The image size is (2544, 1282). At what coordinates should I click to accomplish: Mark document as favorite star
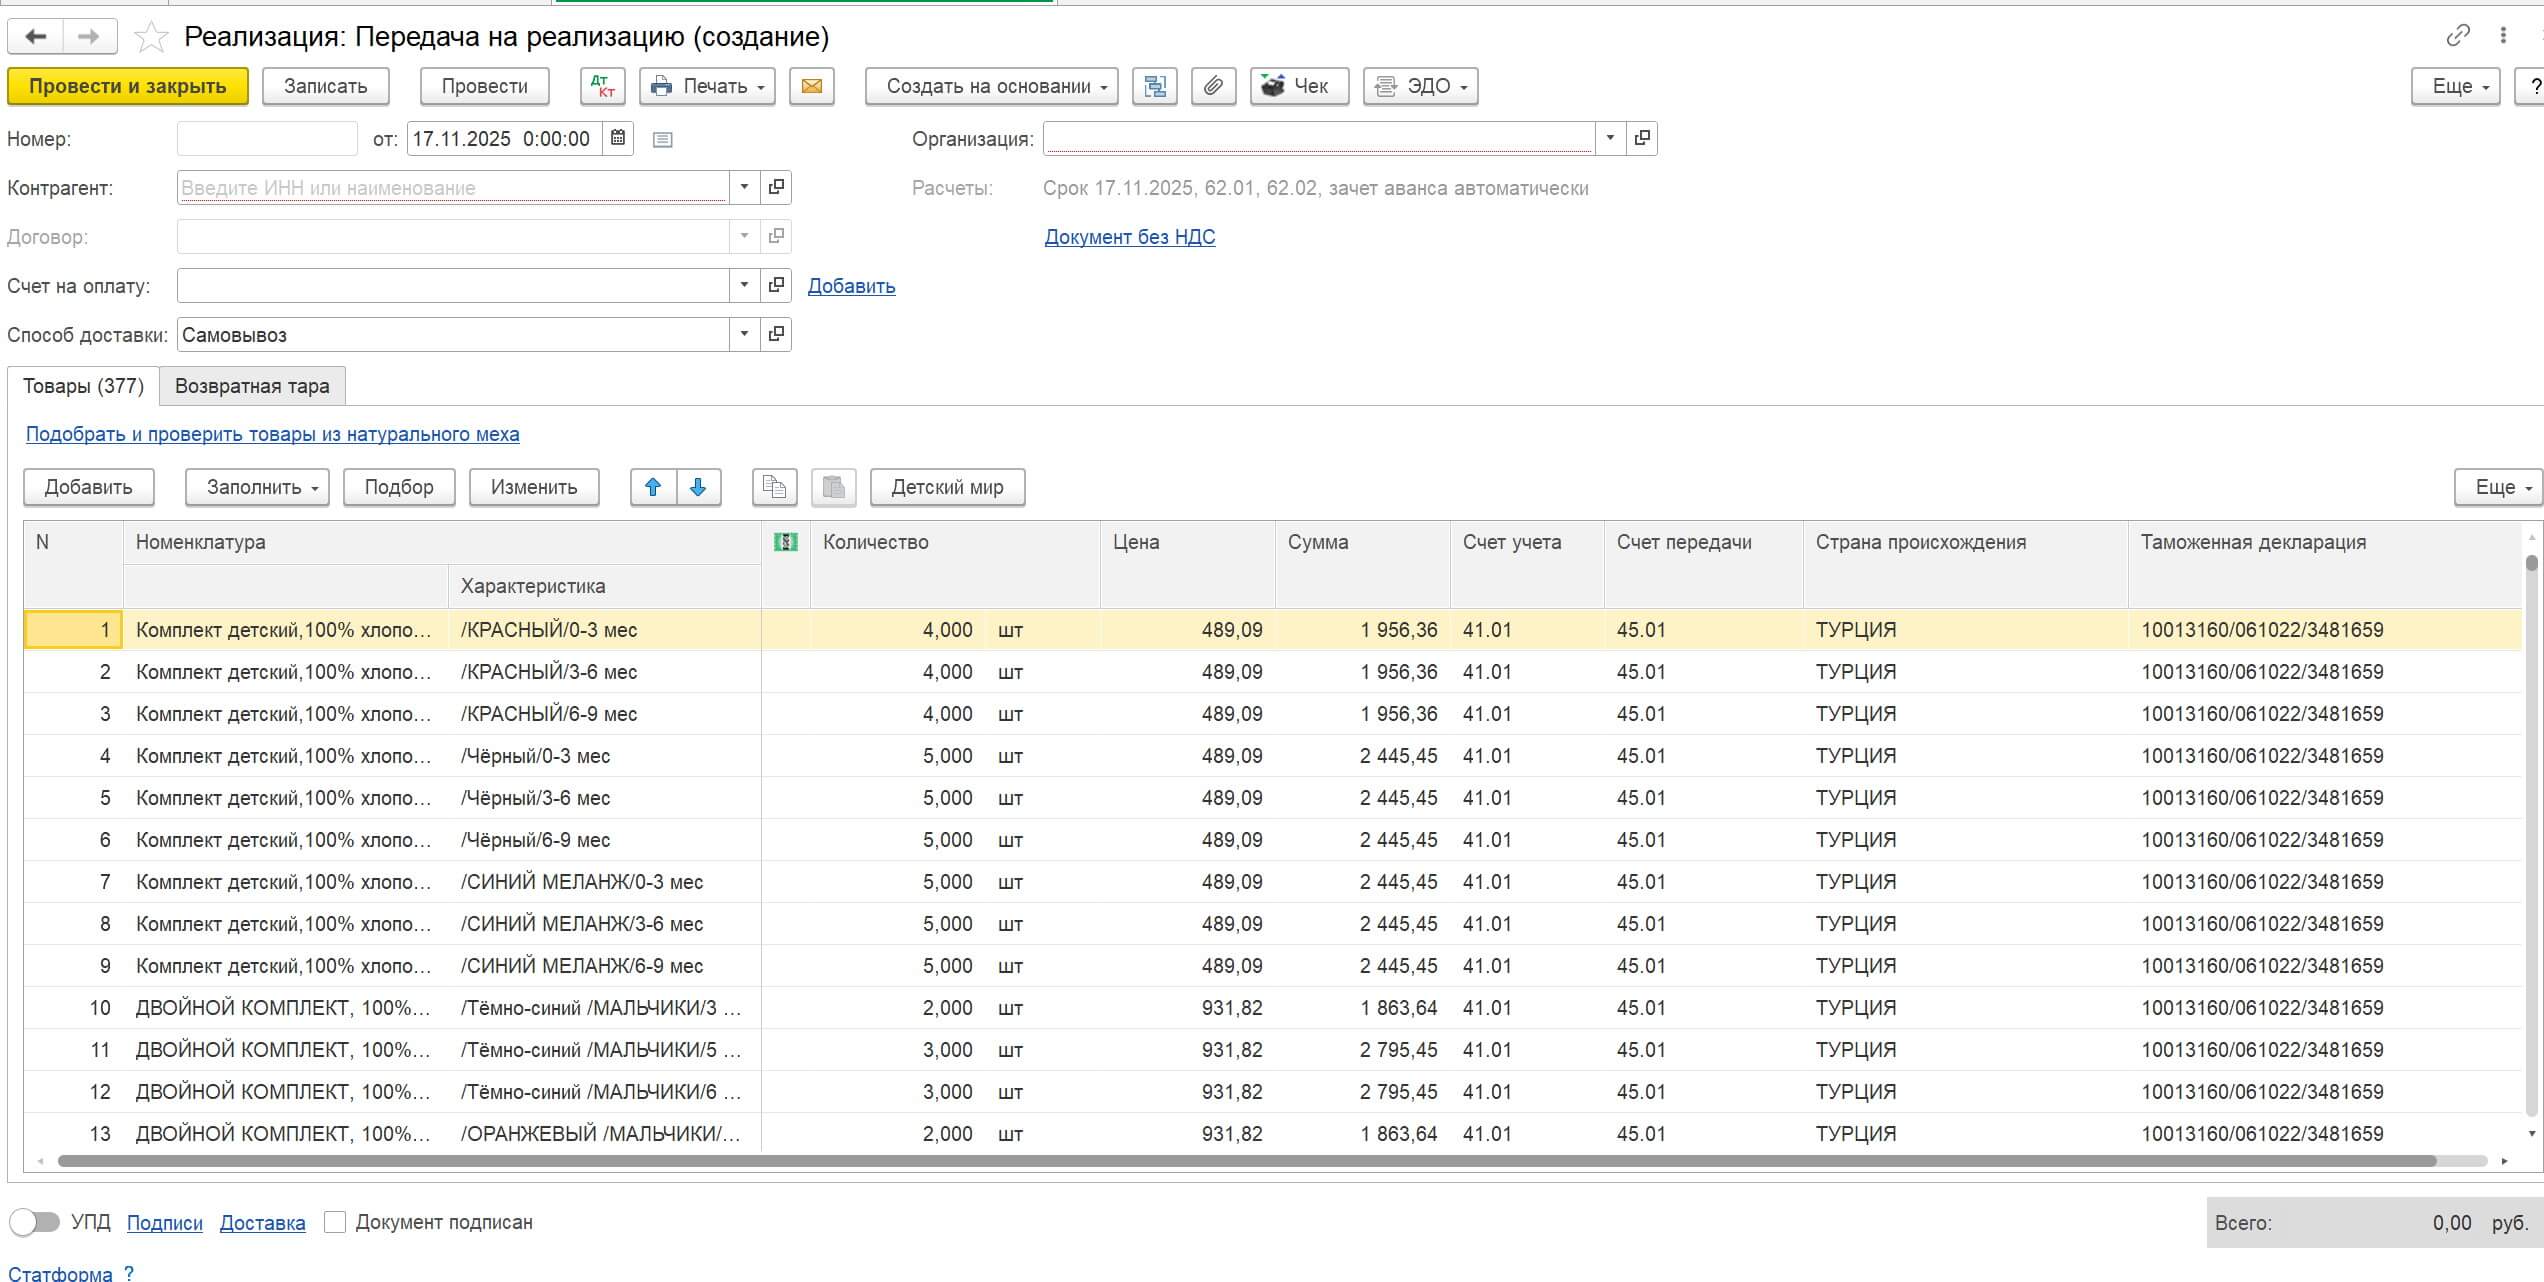[x=151, y=37]
